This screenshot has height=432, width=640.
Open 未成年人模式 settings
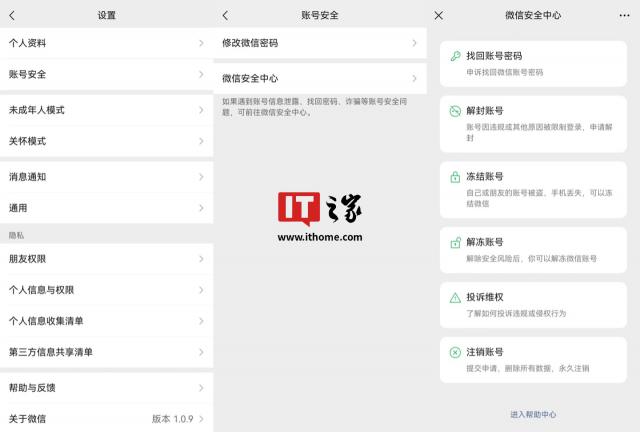[x=106, y=111]
